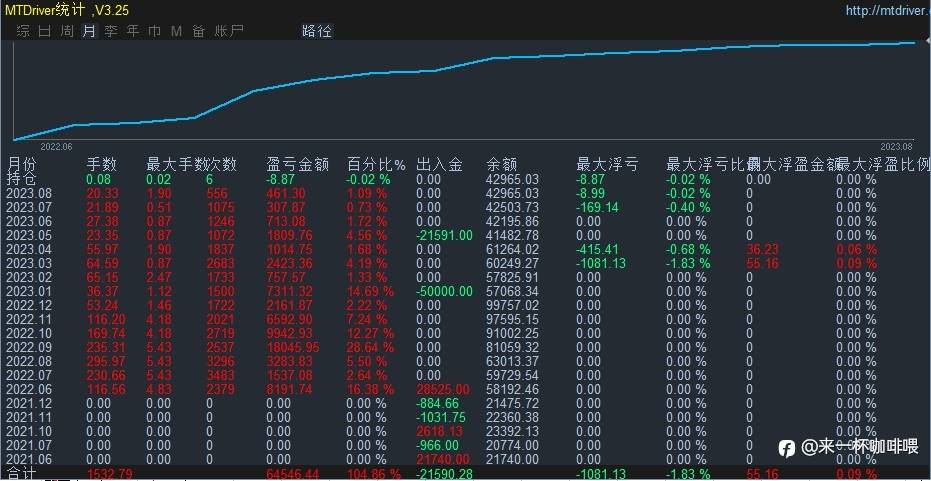Select the 2022.07 month row label
The image size is (931, 481).
29,375
